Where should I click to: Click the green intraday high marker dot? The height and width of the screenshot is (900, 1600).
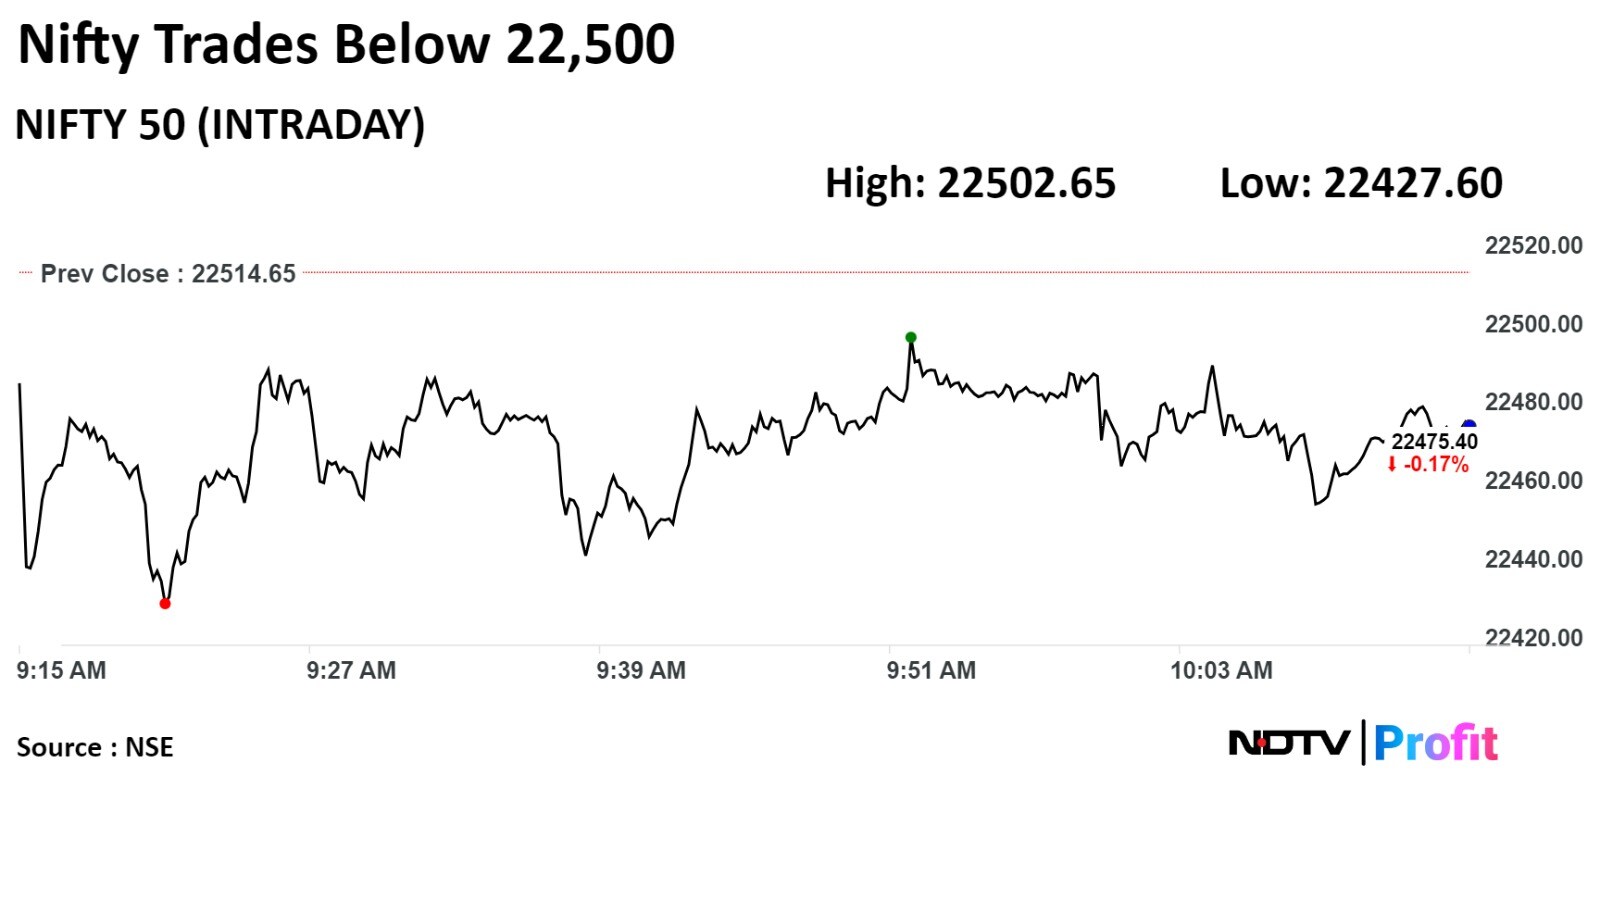[910, 337]
